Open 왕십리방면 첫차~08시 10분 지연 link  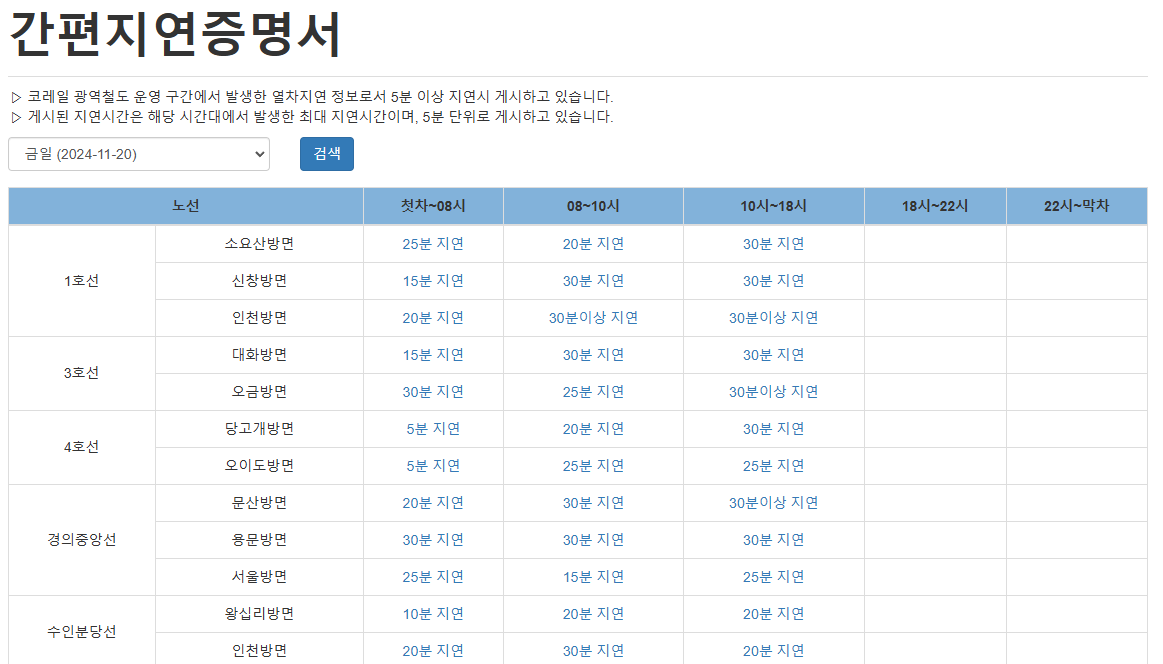(x=433, y=614)
